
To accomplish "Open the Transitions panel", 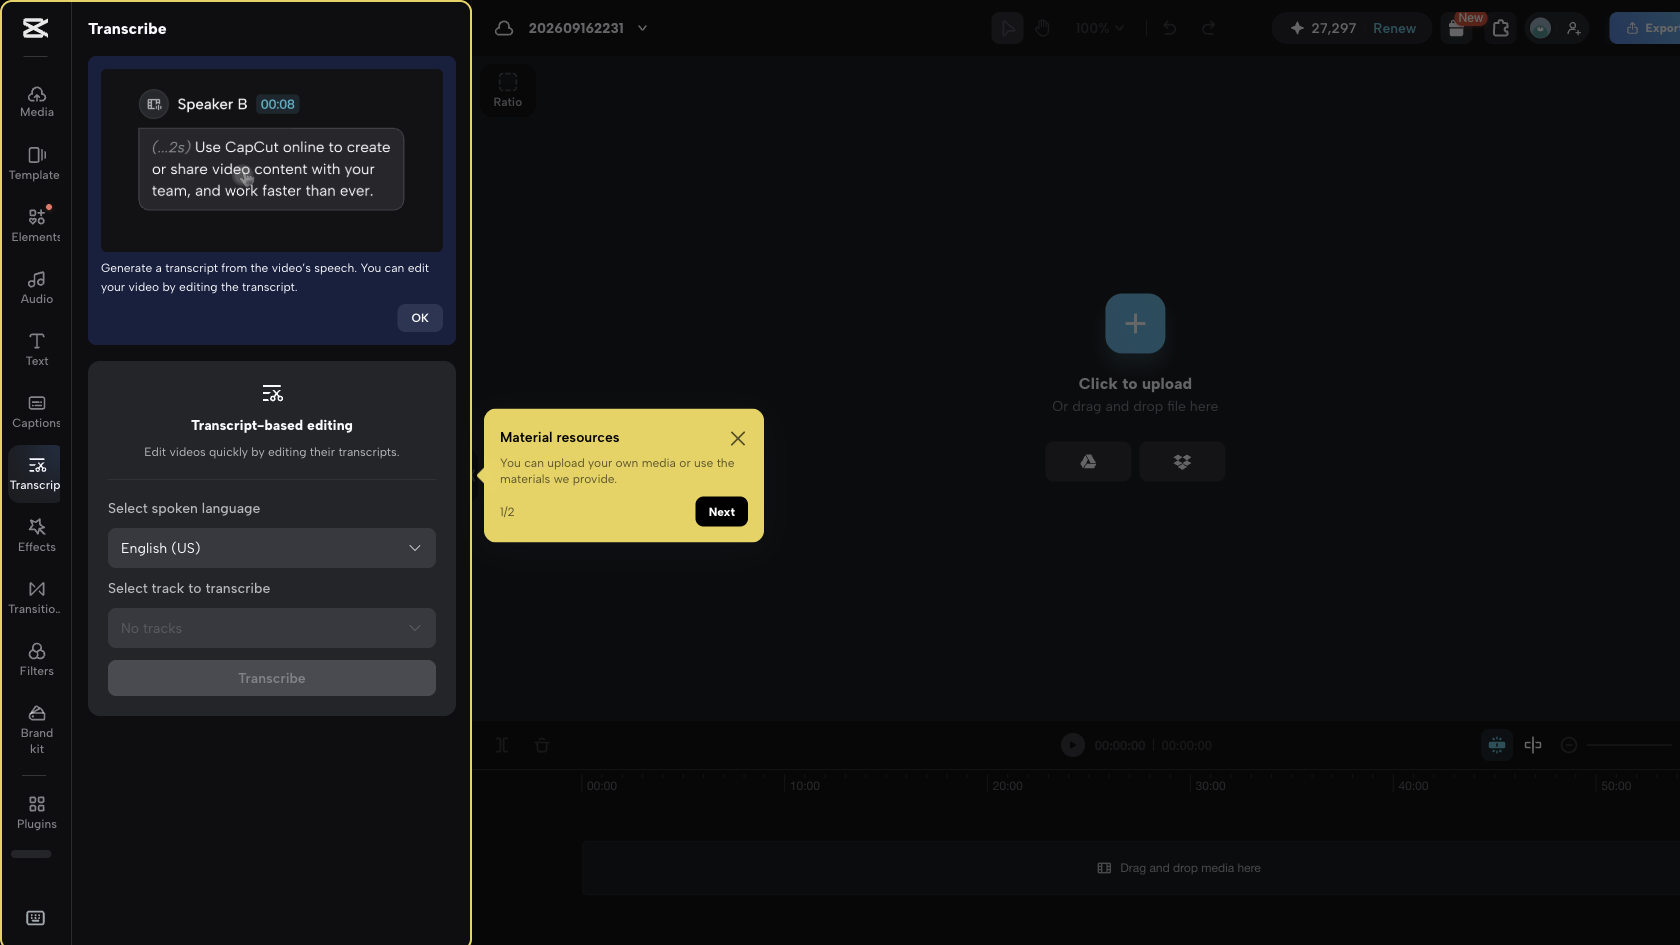I will tap(36, 597).
